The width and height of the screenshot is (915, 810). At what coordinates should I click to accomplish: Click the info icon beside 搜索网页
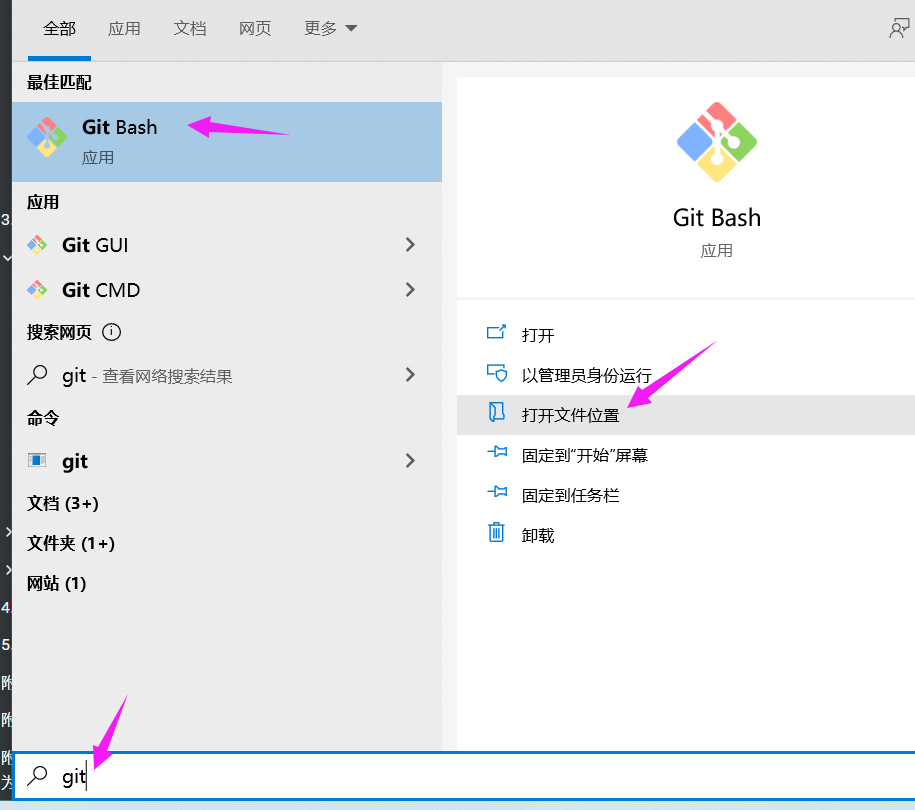click(x=111, y=334)
